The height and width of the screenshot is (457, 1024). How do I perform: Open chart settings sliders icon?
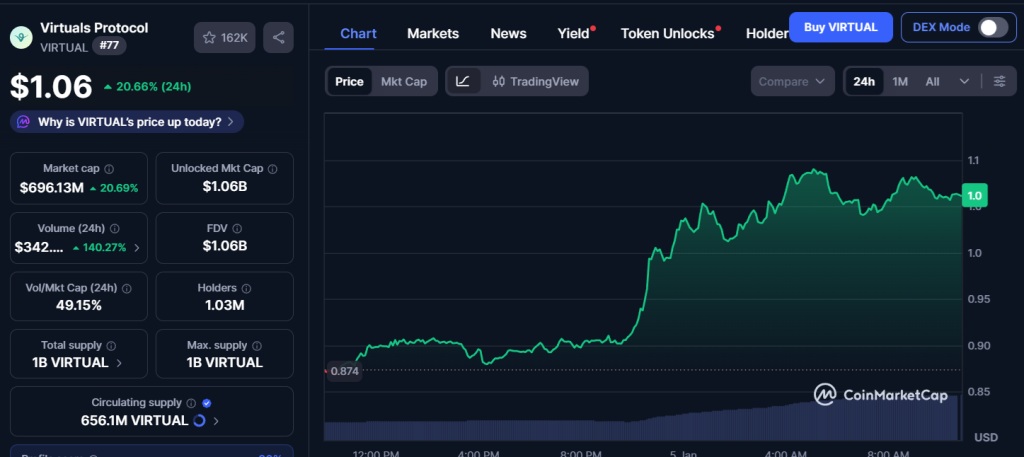click(x=999, y=81)
